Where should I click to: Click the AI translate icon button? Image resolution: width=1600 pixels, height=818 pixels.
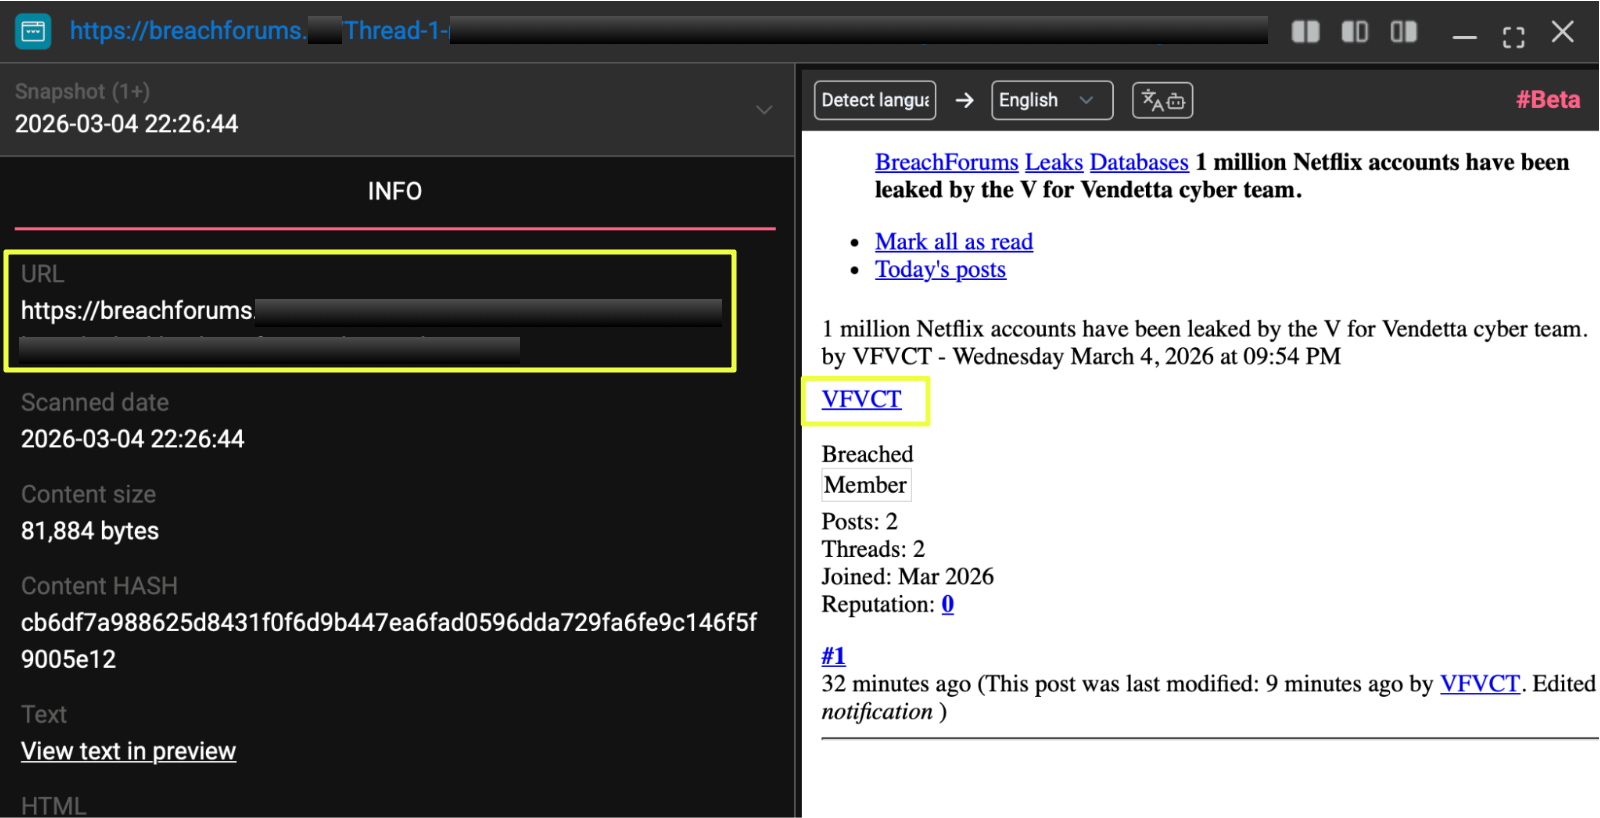coord(1162,100)
